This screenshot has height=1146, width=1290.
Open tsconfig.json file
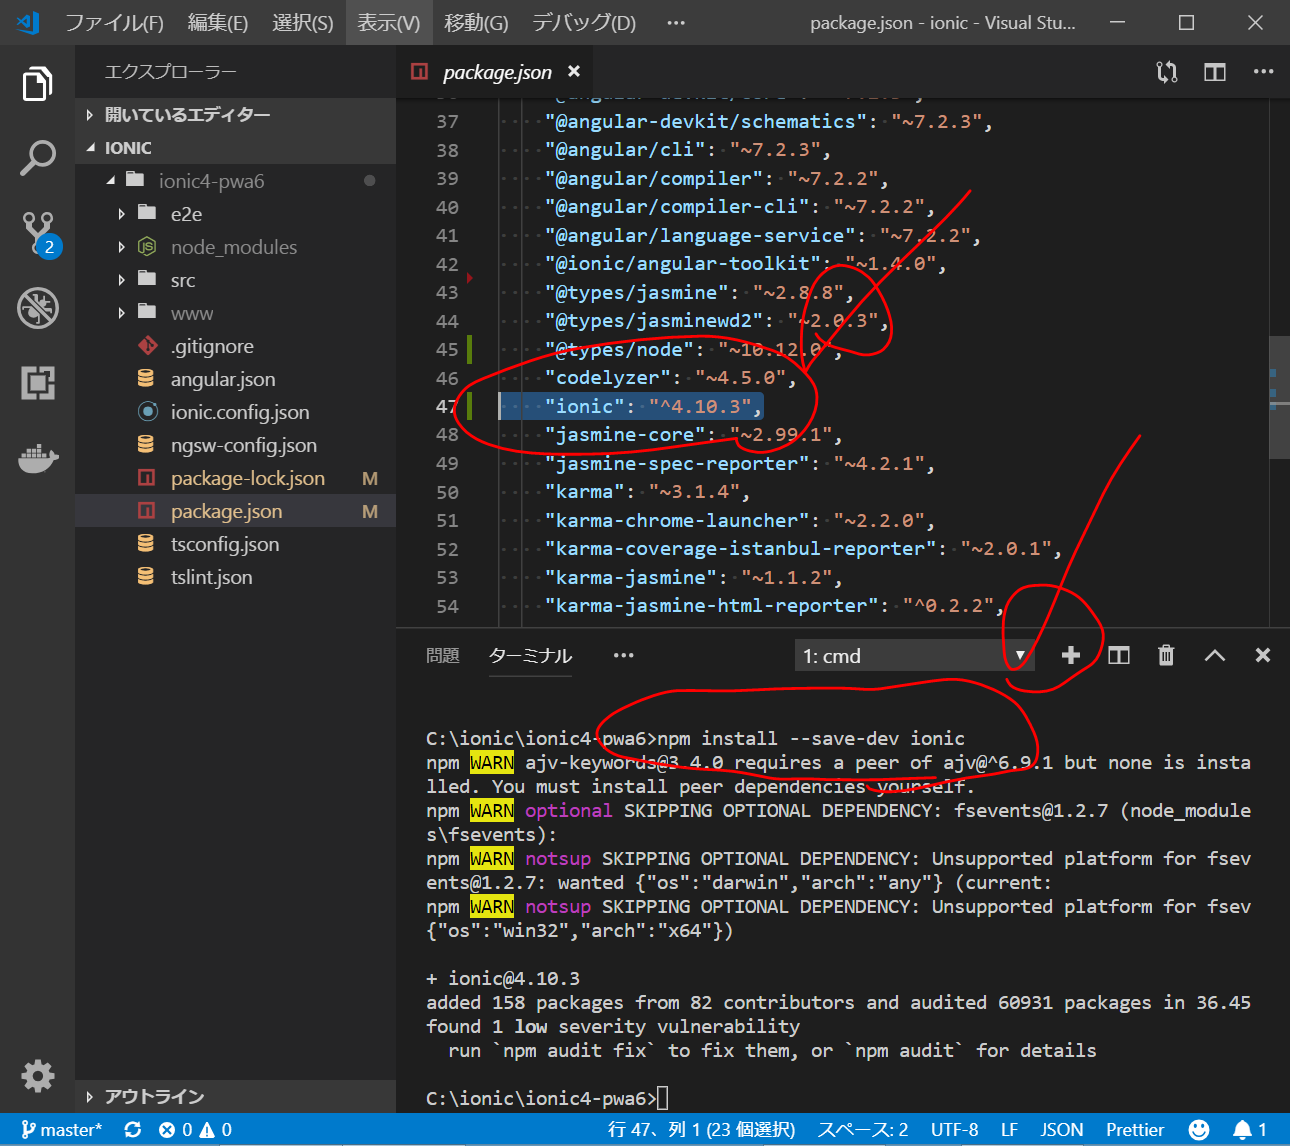click(236, 544)
